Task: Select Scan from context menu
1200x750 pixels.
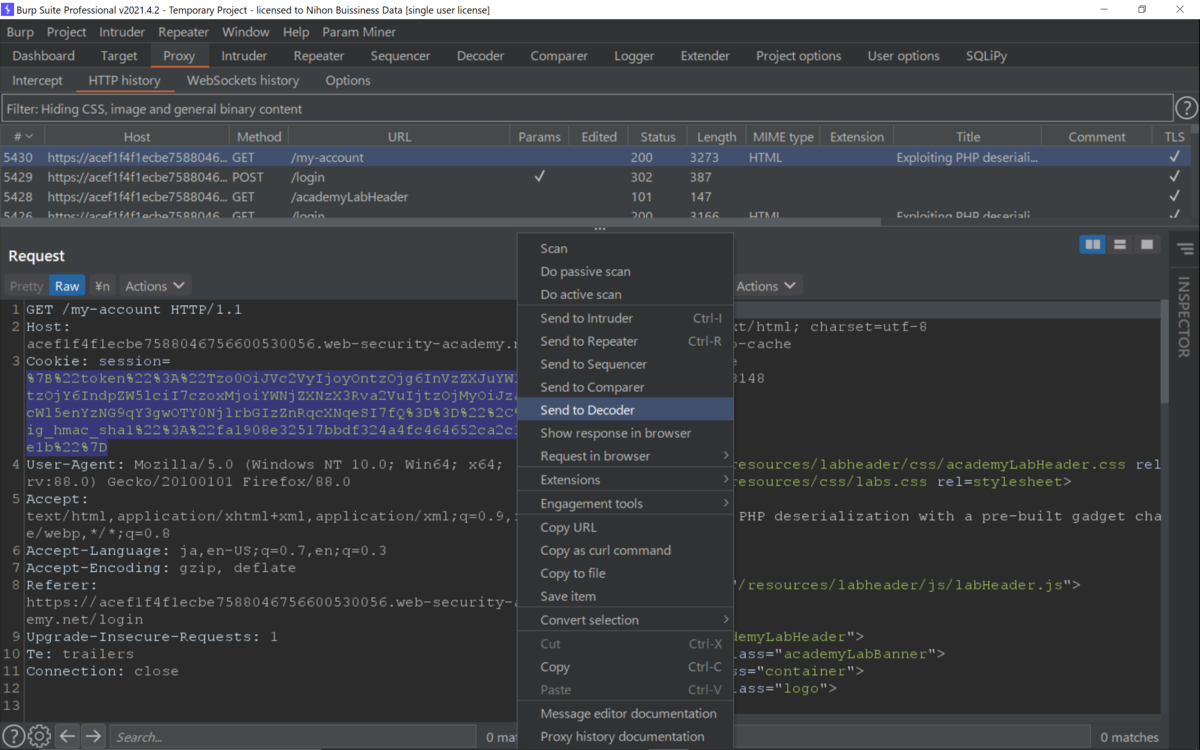Action: (x=625, y=249)
